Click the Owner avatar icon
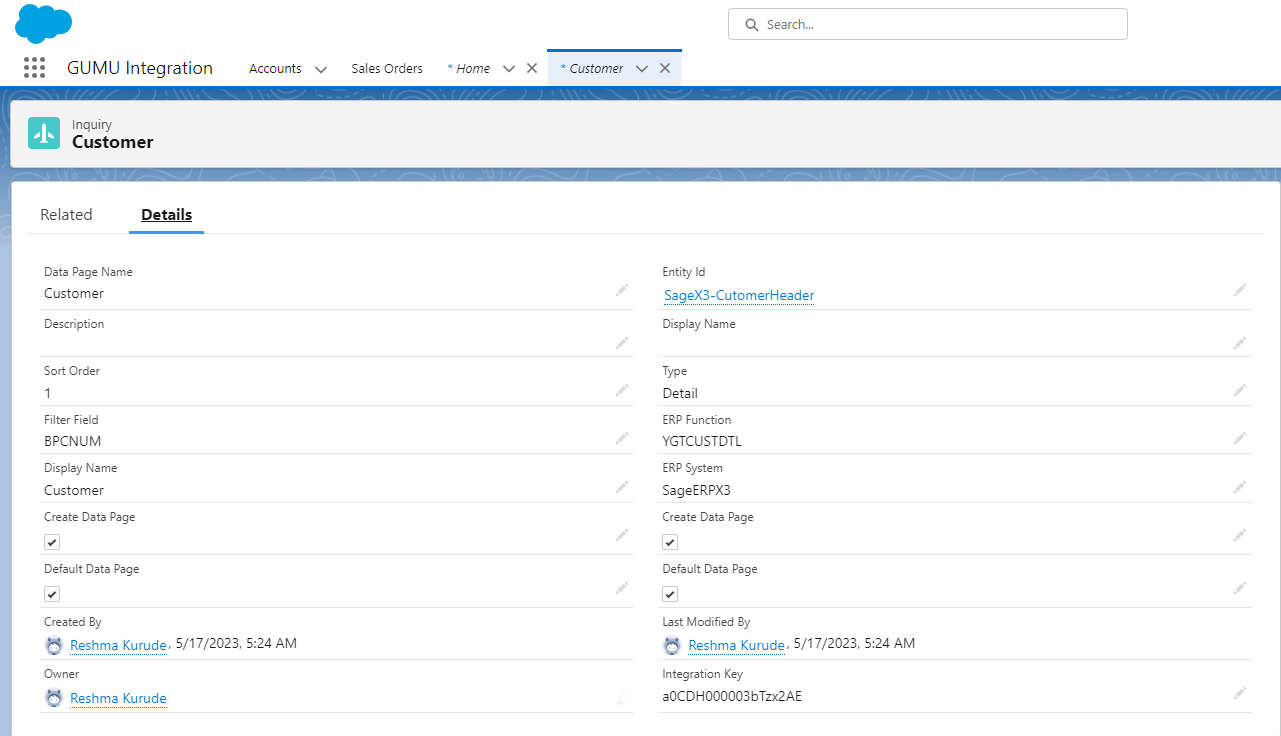The image size is (1281, 736). point(54,698)
